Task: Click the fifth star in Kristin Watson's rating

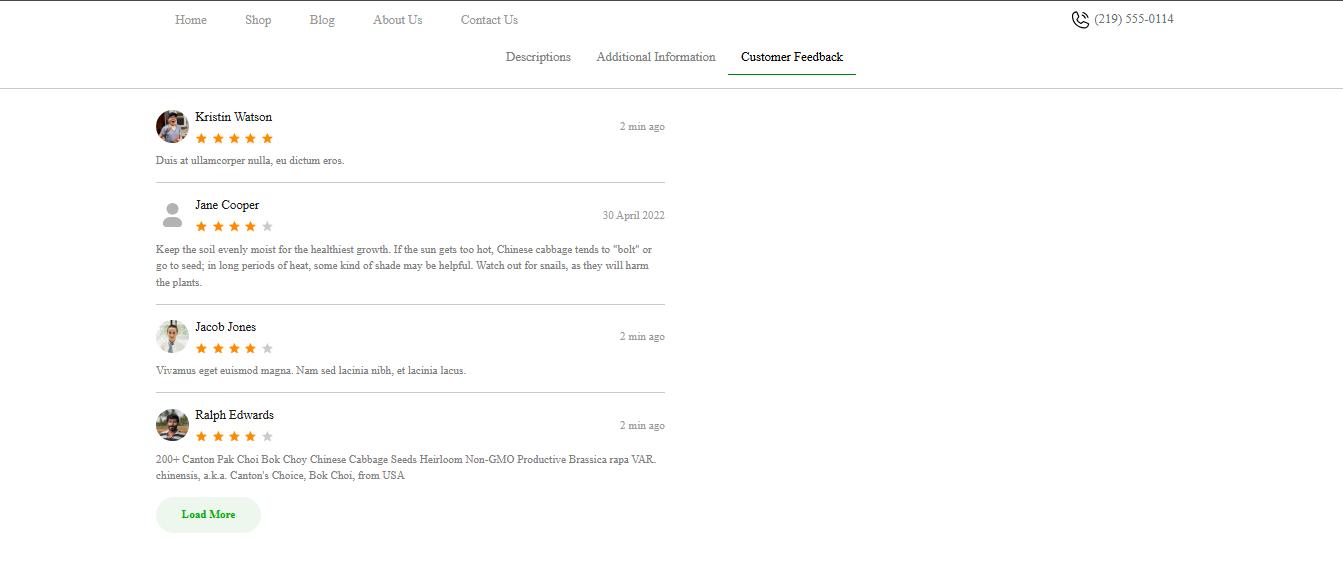Action: tap(267, 139)
